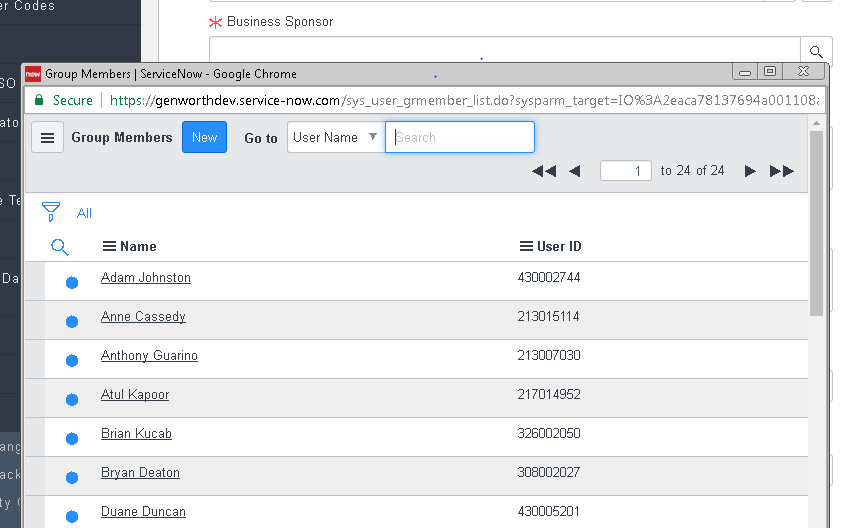Click the scrollbar up arrow in popup
The height and width of the screenshot is (528, 852).
(816, 123)
